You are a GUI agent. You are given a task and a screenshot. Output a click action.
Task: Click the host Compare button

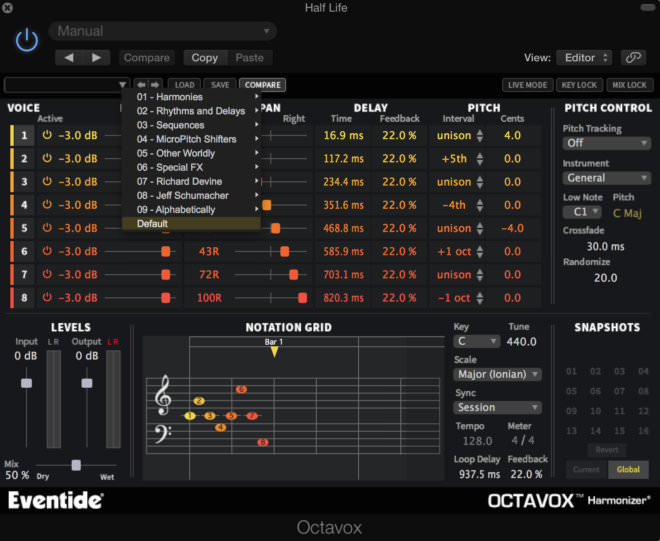146,58
